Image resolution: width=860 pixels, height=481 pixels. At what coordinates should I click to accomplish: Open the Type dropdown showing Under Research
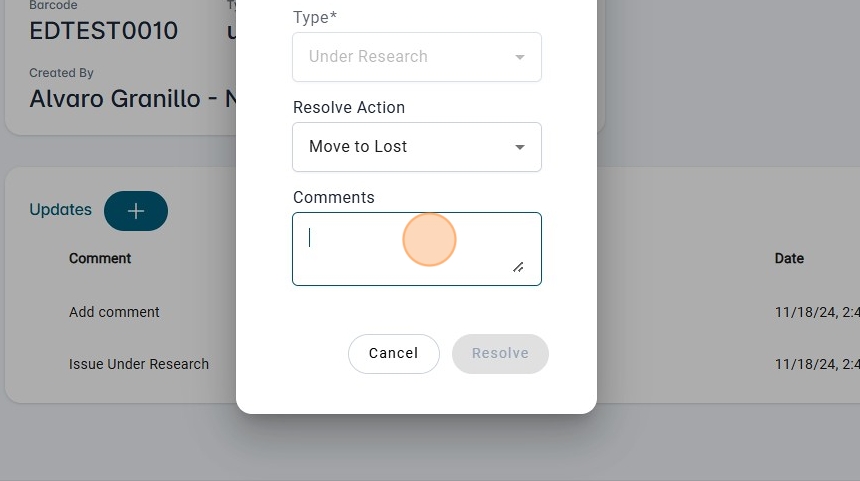pos(416,57)
